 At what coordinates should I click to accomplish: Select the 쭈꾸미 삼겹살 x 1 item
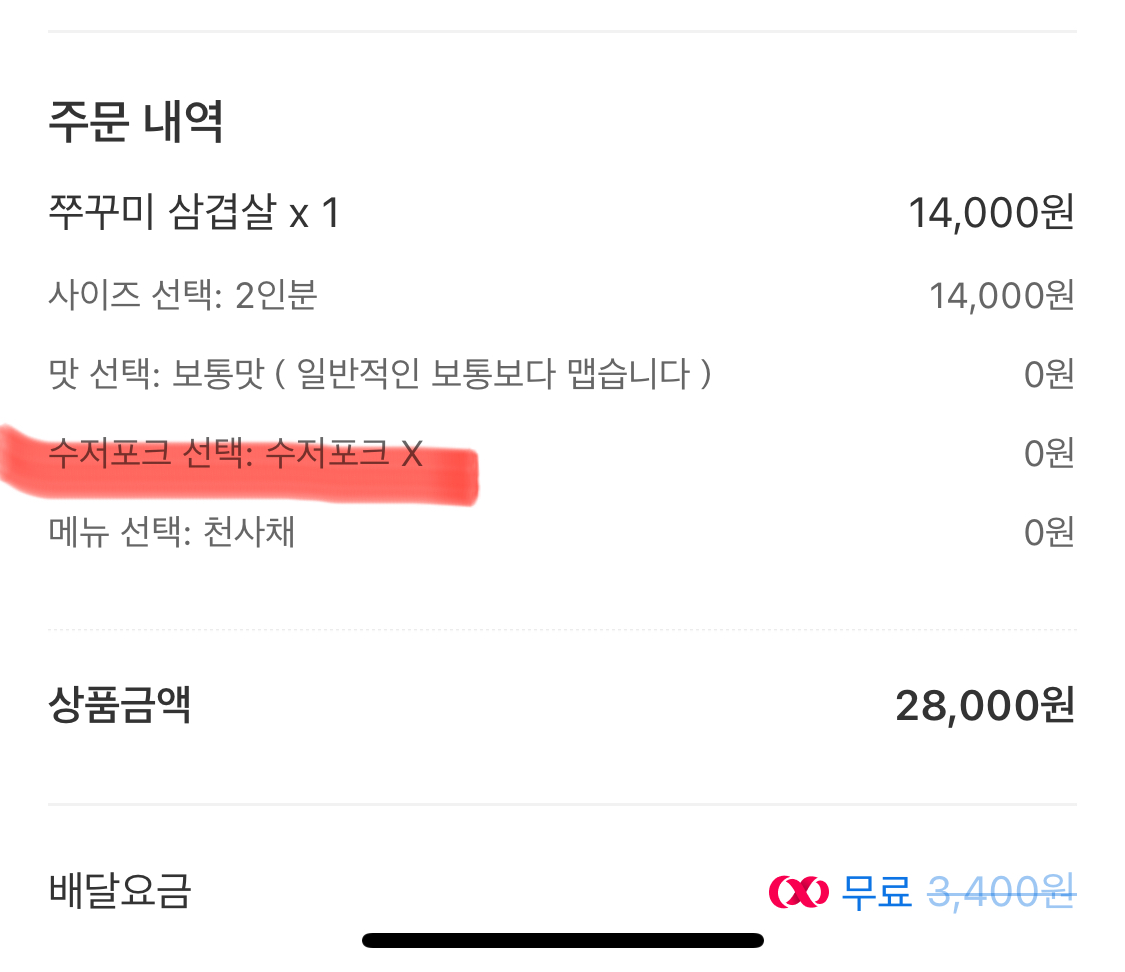coord(194,213)
